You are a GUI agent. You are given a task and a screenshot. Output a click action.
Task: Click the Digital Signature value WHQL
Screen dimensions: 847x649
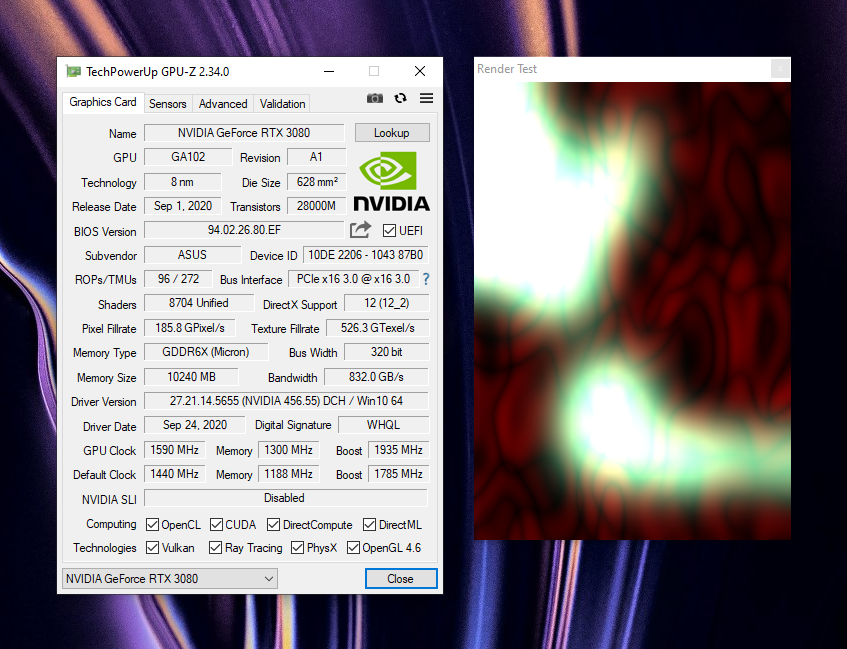point(384,425)
